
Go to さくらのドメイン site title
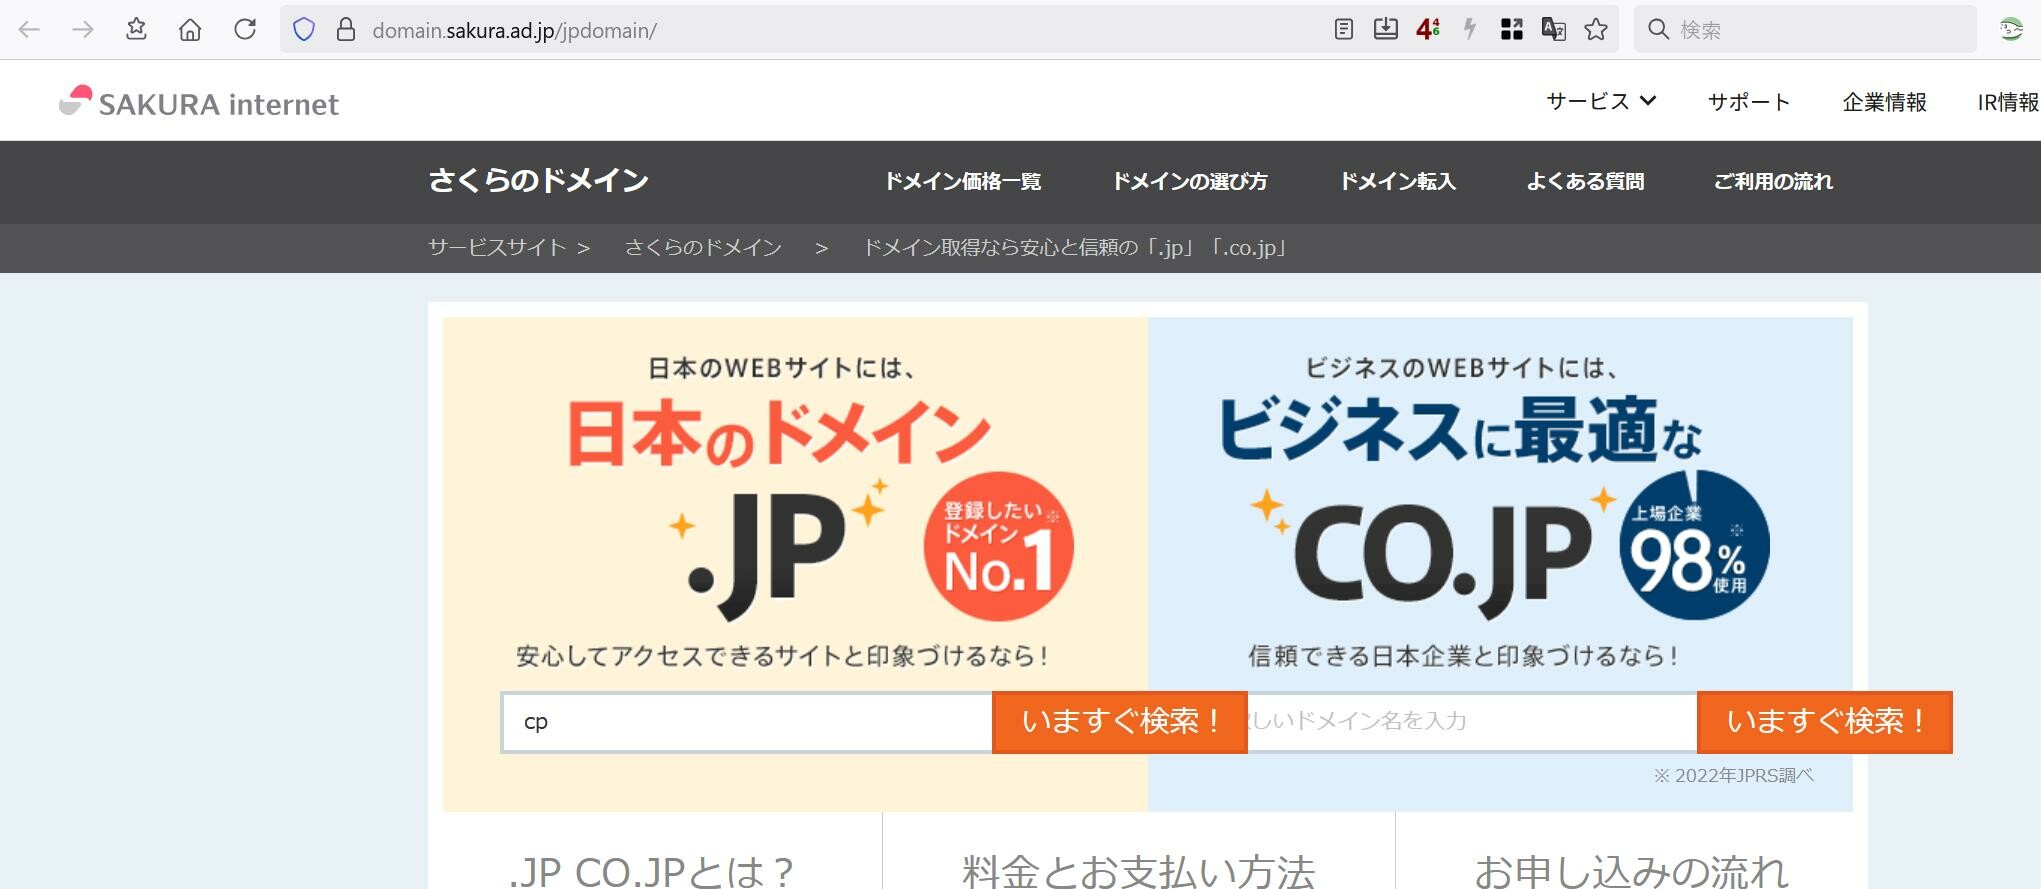click(539, 180)
